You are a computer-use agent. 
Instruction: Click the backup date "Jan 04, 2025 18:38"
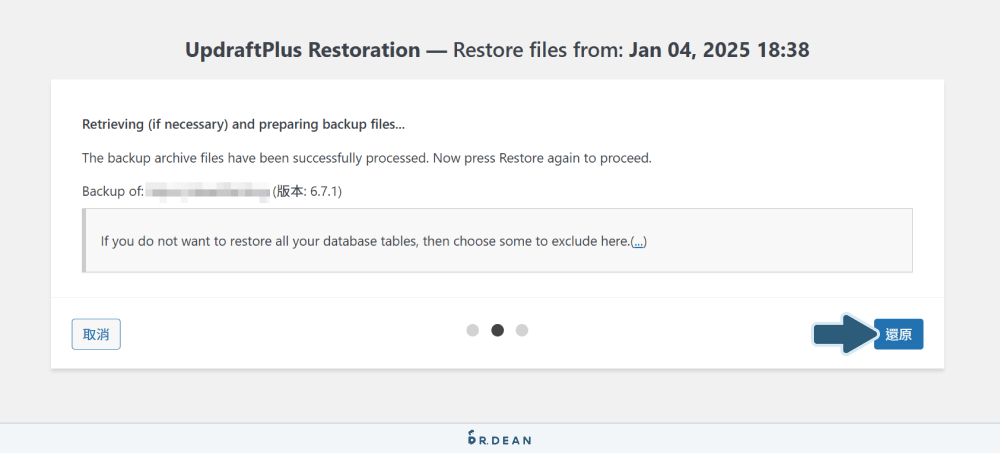719,50
